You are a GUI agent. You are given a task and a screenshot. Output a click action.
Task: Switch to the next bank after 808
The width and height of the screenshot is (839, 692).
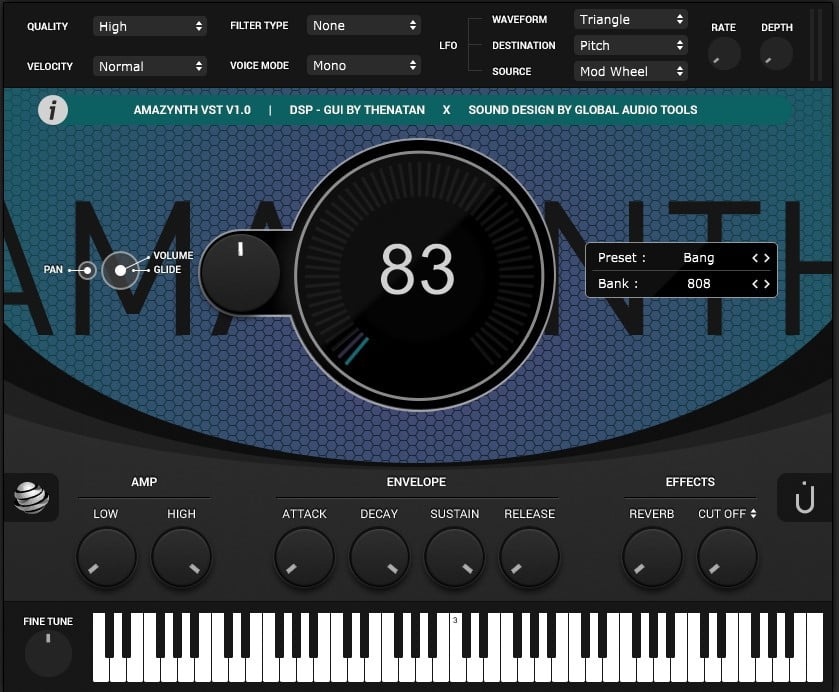pyautogui.click(x=765, y=283)
